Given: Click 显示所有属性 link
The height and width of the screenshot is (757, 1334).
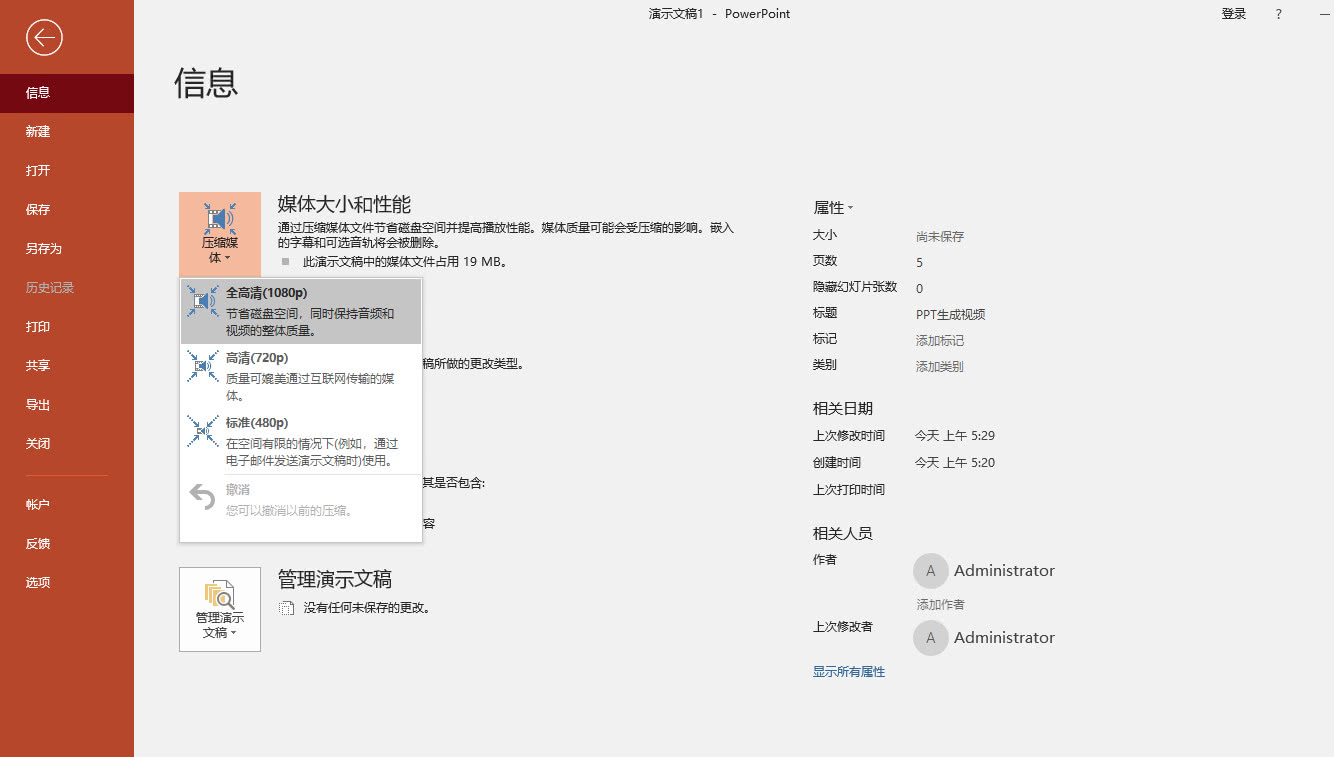Looking at the screenshot, I should [x=849, y=672].
